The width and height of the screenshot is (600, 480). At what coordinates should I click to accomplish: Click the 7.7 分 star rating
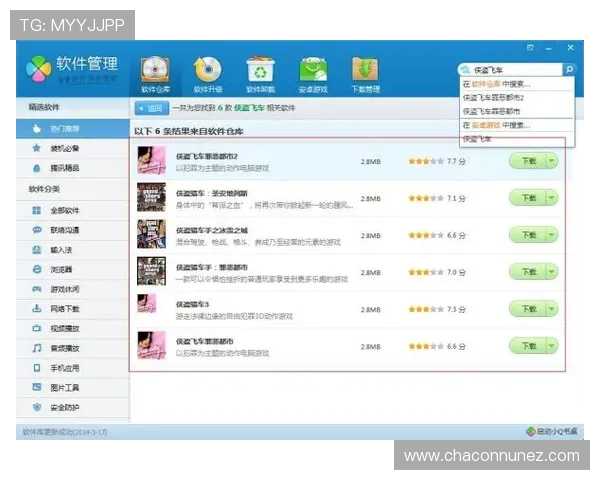tap(437, 161)
